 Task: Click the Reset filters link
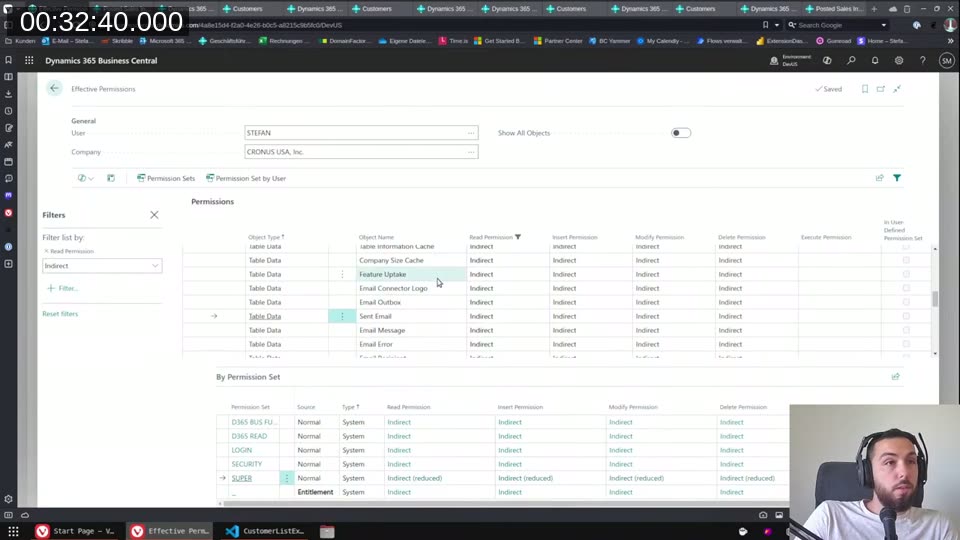click(x=60, y=313)
